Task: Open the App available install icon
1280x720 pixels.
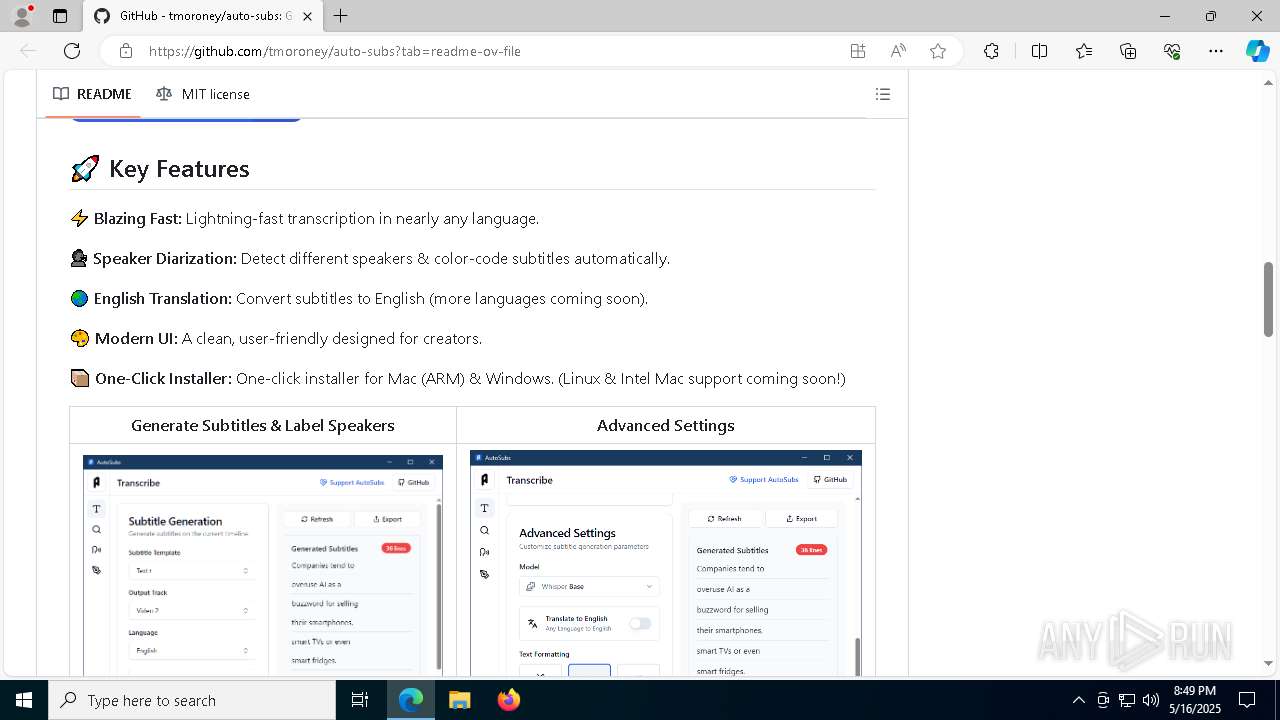Action: (x=858, y=51)
